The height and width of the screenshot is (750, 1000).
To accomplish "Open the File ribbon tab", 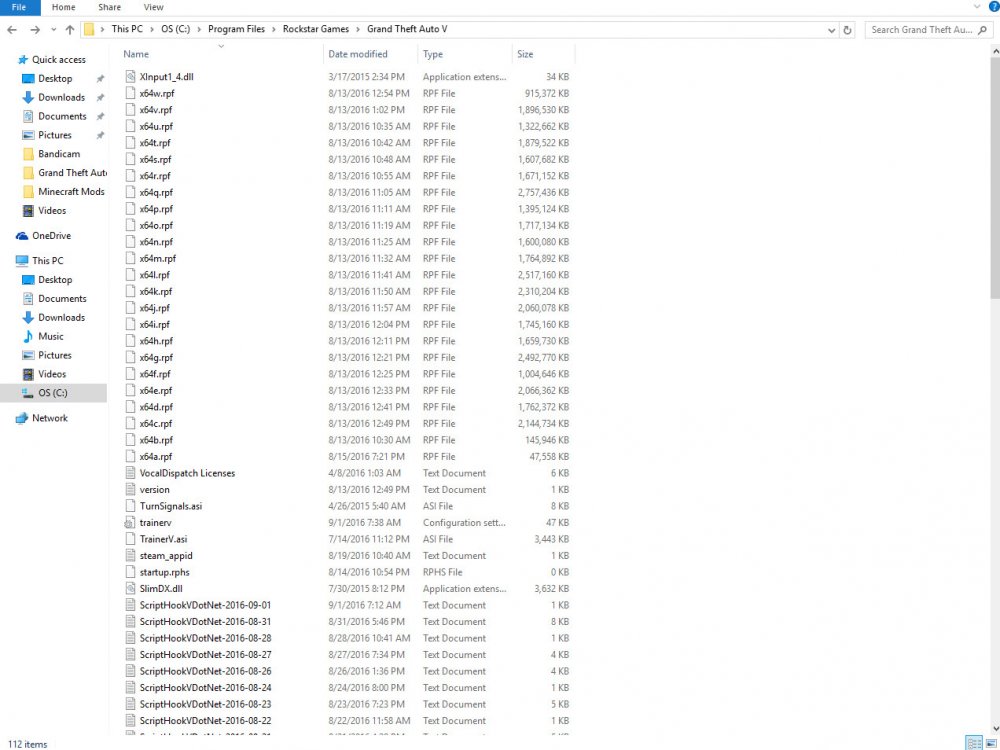I will (x=20, y=7).
